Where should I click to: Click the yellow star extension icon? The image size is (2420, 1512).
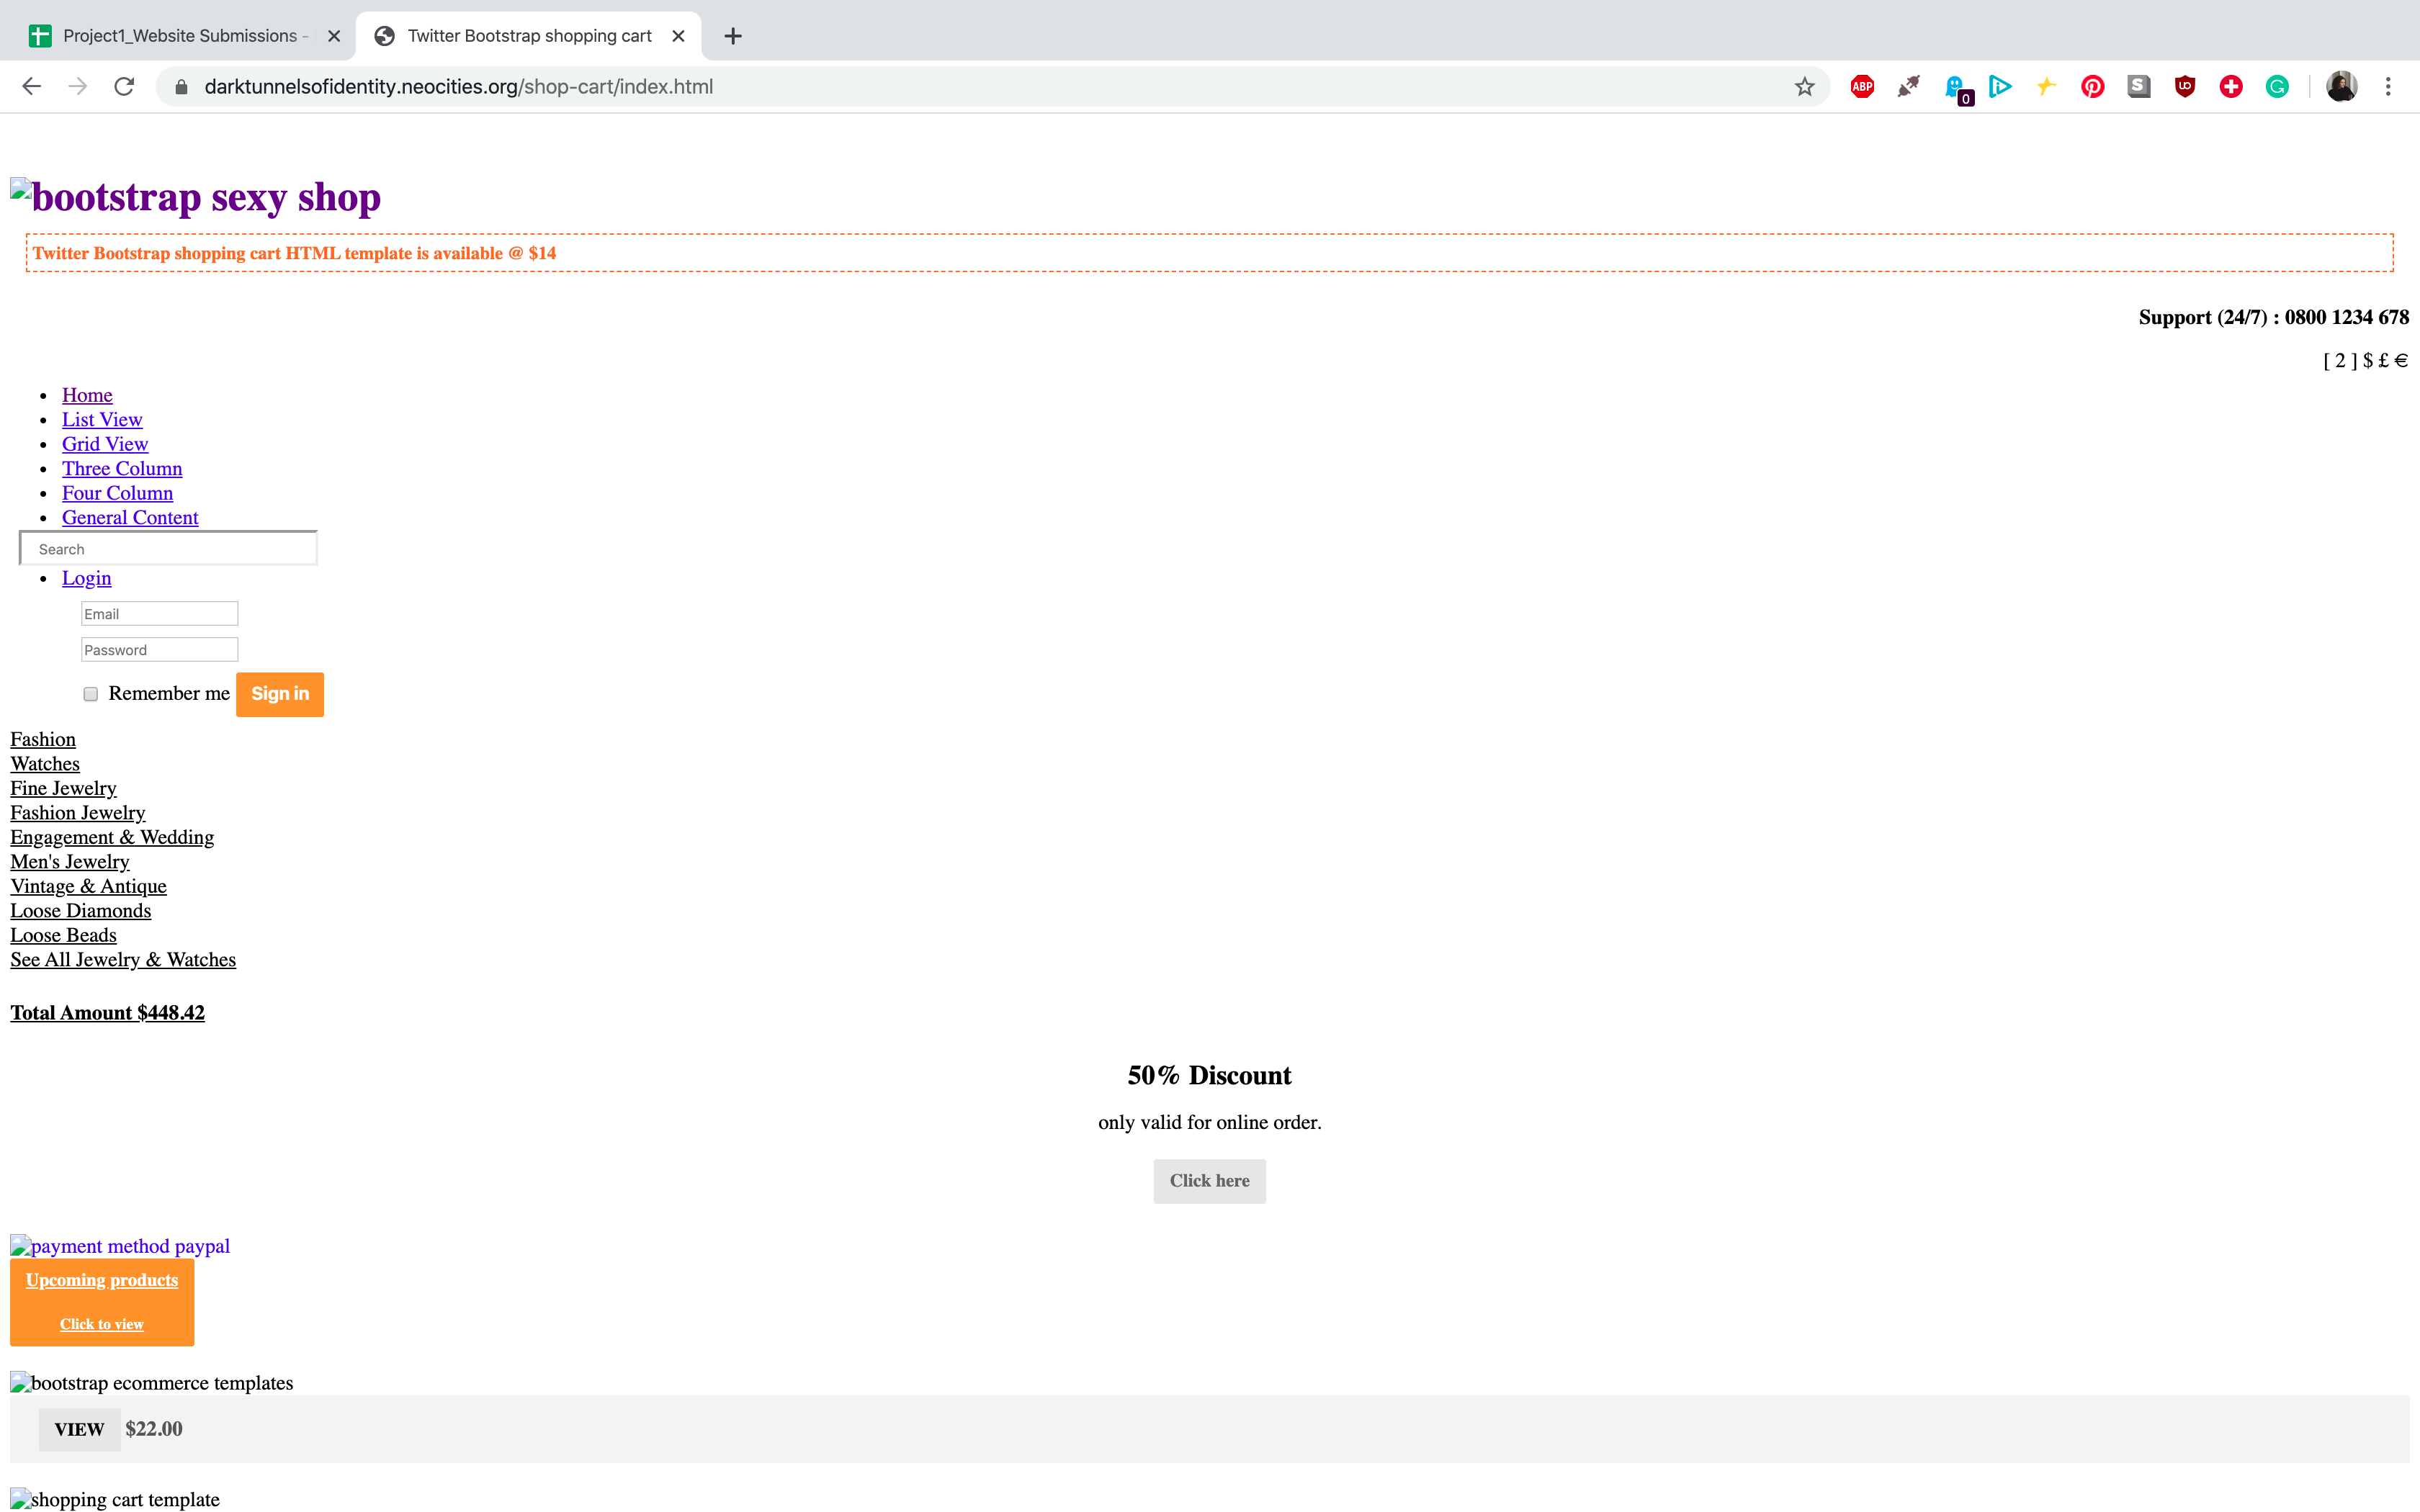pyautogui.click(x=2046, y=87)
